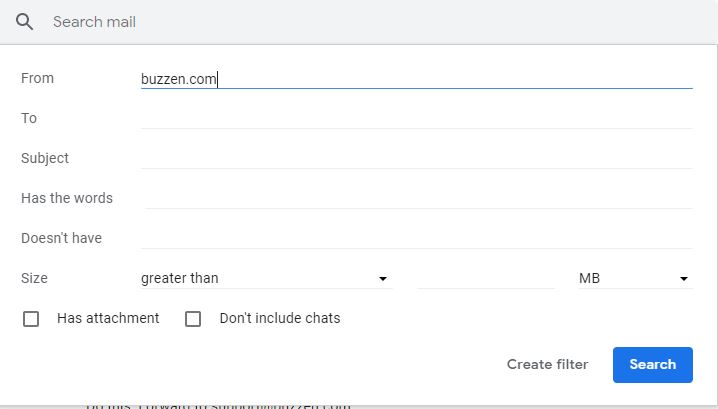Tick the Don't include chats checkbox
718x409 pixels.
click(193, 319)
